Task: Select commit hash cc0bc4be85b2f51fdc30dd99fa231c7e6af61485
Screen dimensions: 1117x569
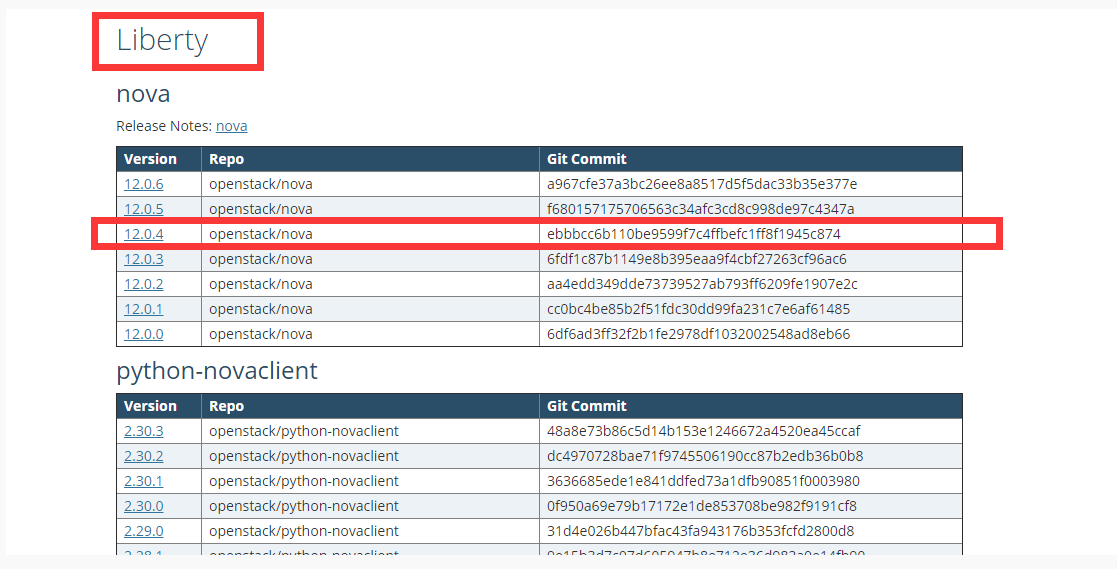Action: click(698, 309)
